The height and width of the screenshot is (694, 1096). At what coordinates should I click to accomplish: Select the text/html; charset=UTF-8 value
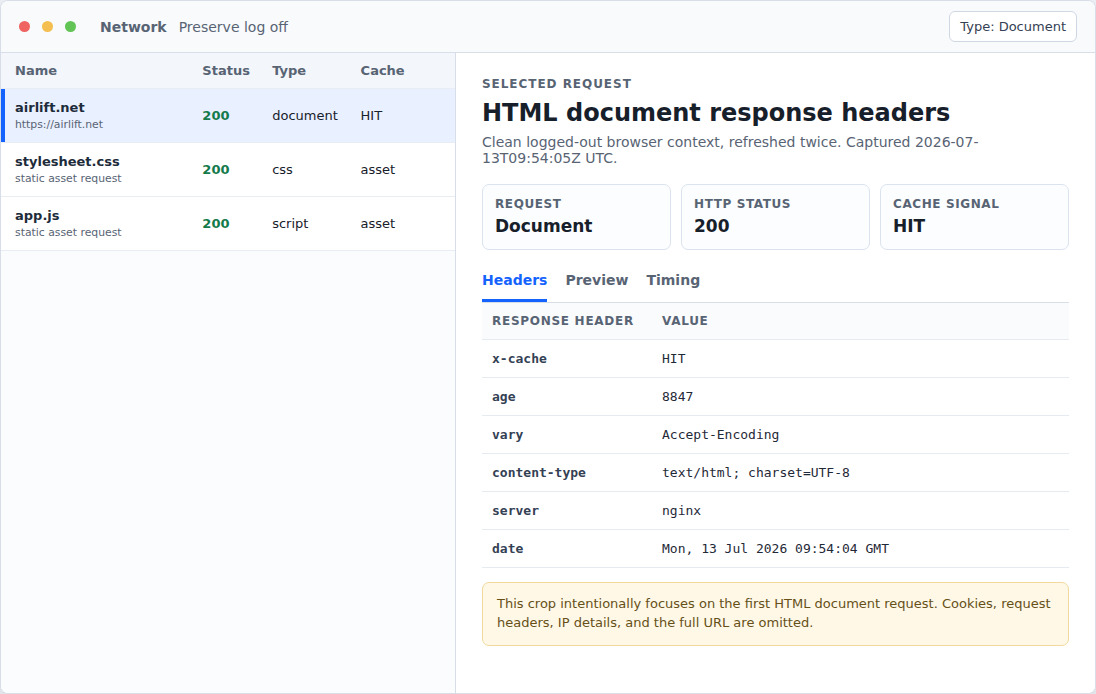point(756,472)
